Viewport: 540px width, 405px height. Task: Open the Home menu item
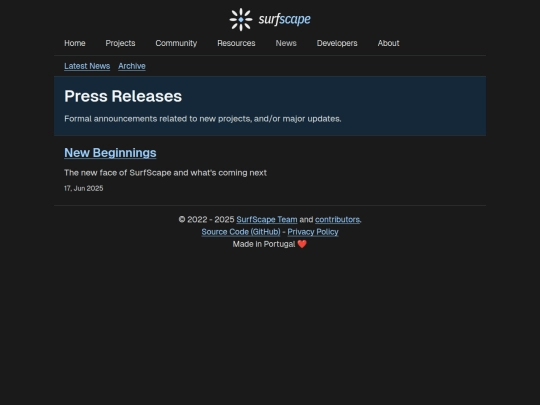tap(75, 43)
